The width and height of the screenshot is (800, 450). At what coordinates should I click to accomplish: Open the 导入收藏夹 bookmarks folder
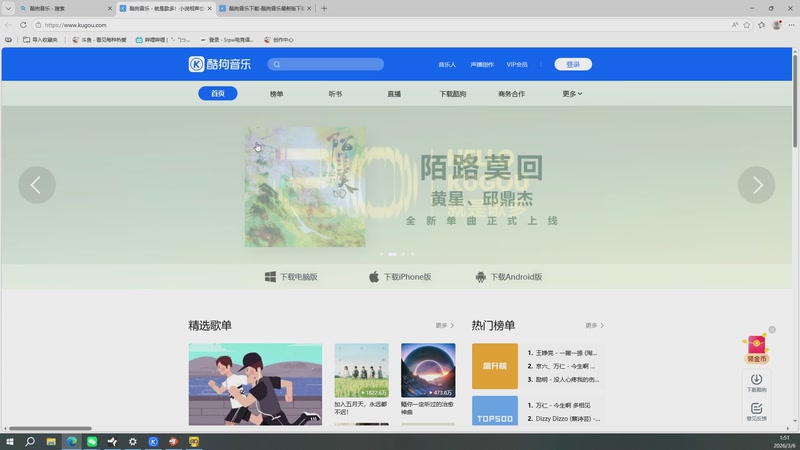pyautogui.click(x=40, y=39)
